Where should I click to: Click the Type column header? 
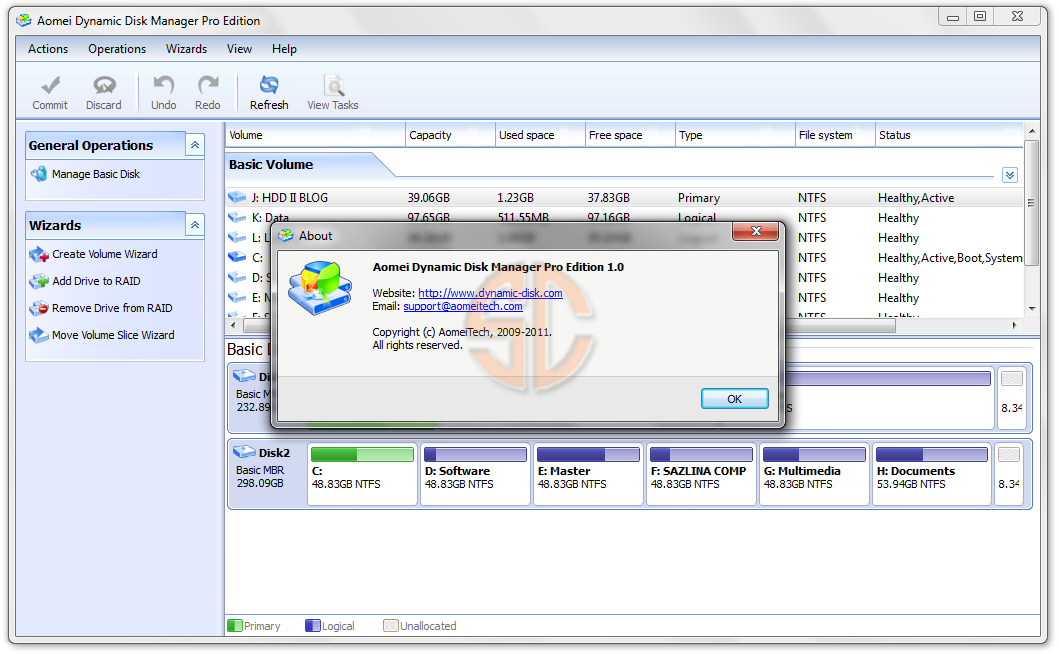[x=735, y=135]
